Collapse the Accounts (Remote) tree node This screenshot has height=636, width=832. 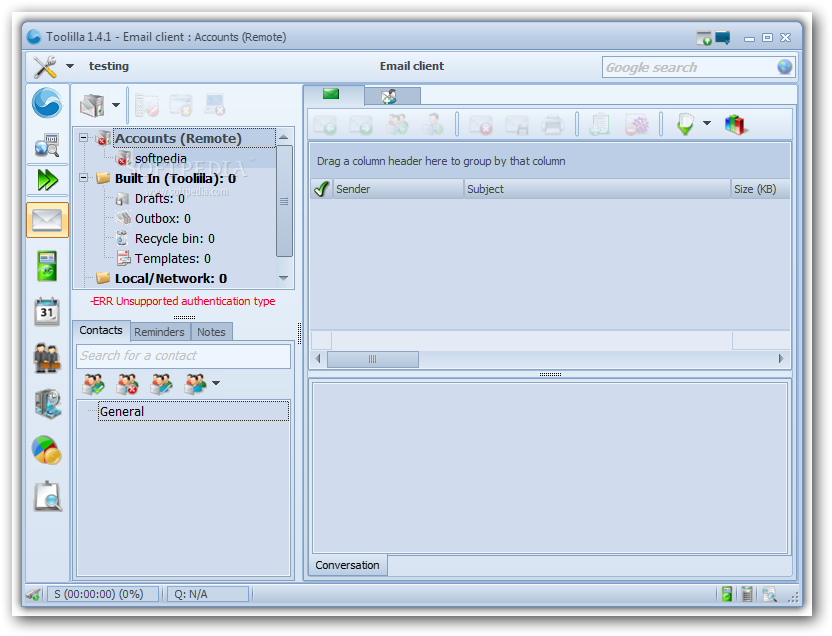click(83, 138)
